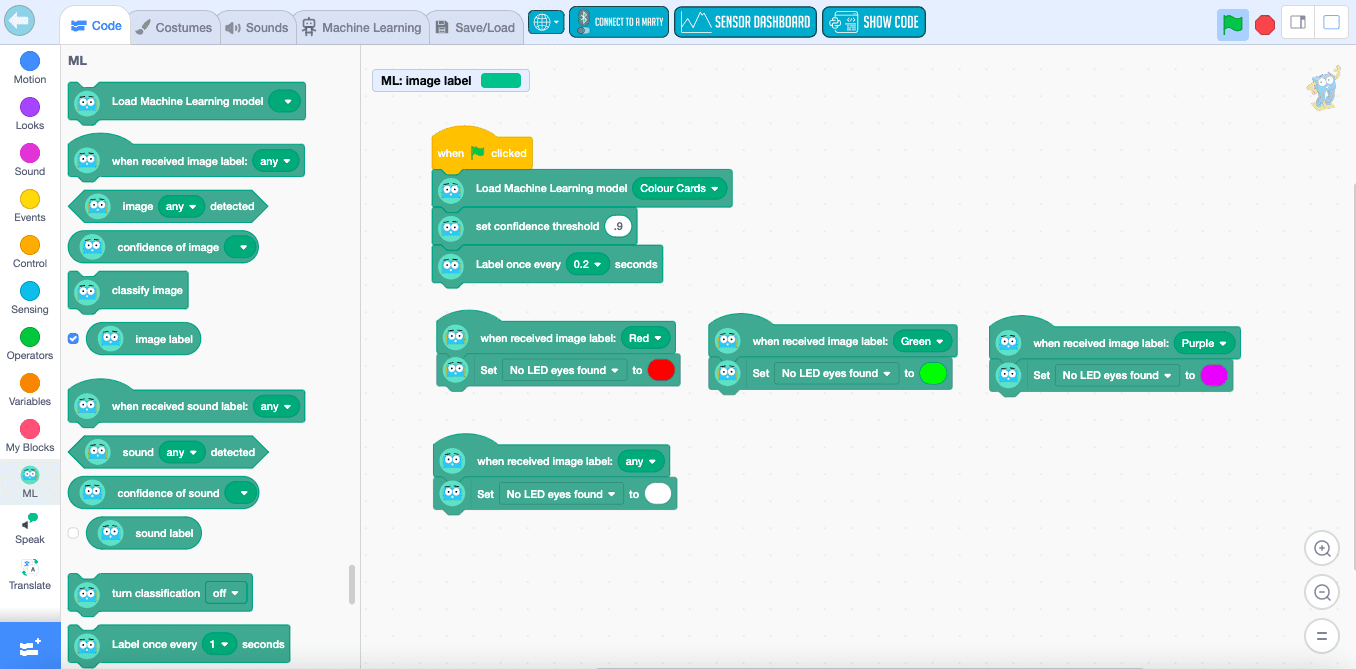The width and height of the screenshot is (1356, 669).
Task: Switch to the Costumes tab
Action: tap(174, 27)
